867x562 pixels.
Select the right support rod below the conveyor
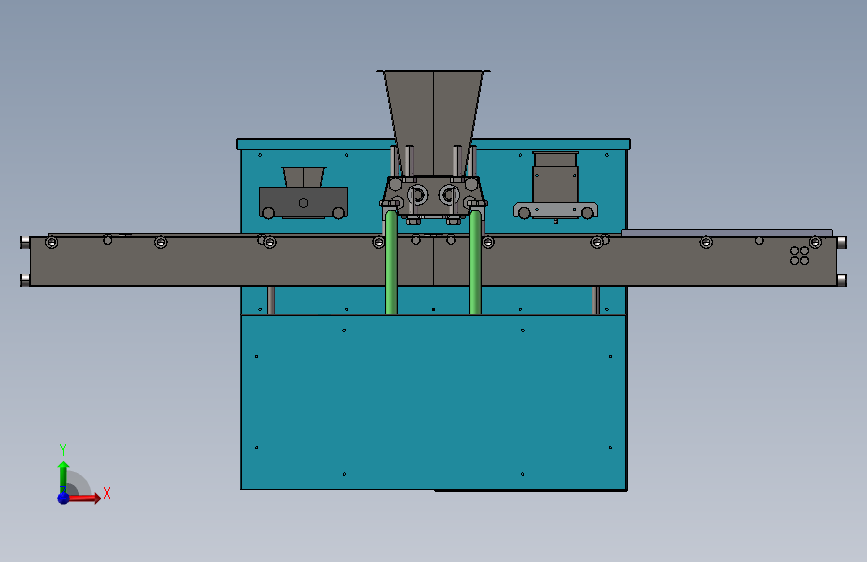click(596, 300)
